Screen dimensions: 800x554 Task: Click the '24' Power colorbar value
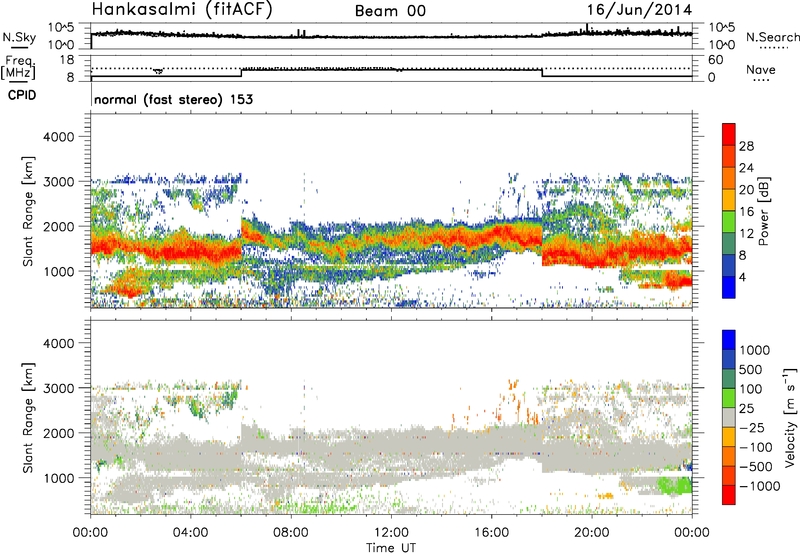tap(746, 168)
